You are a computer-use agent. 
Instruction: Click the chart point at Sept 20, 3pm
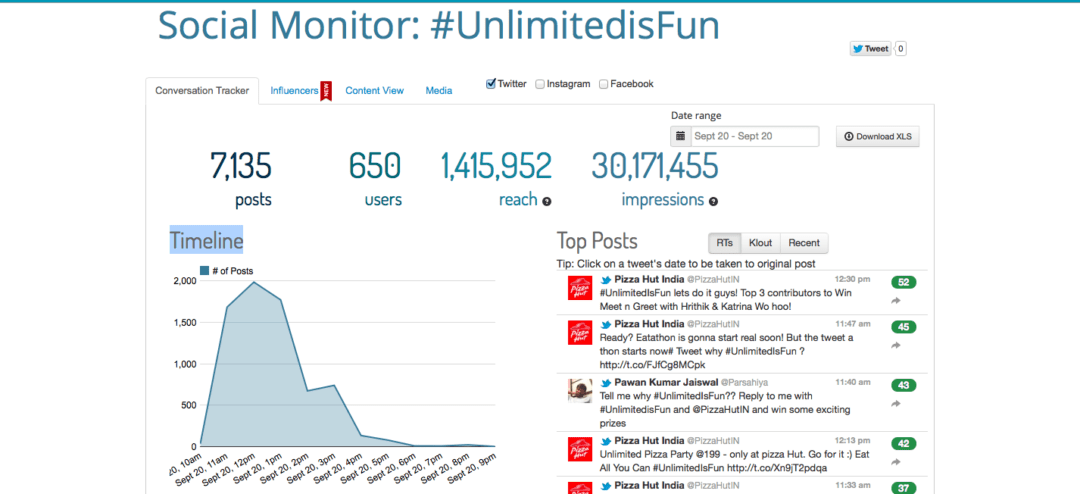(335, 385)
